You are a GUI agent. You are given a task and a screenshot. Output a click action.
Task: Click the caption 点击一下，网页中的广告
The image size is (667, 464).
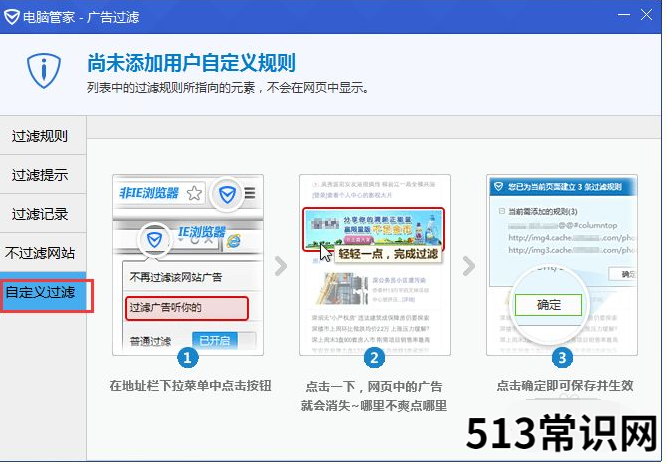(x=374, y=387)
